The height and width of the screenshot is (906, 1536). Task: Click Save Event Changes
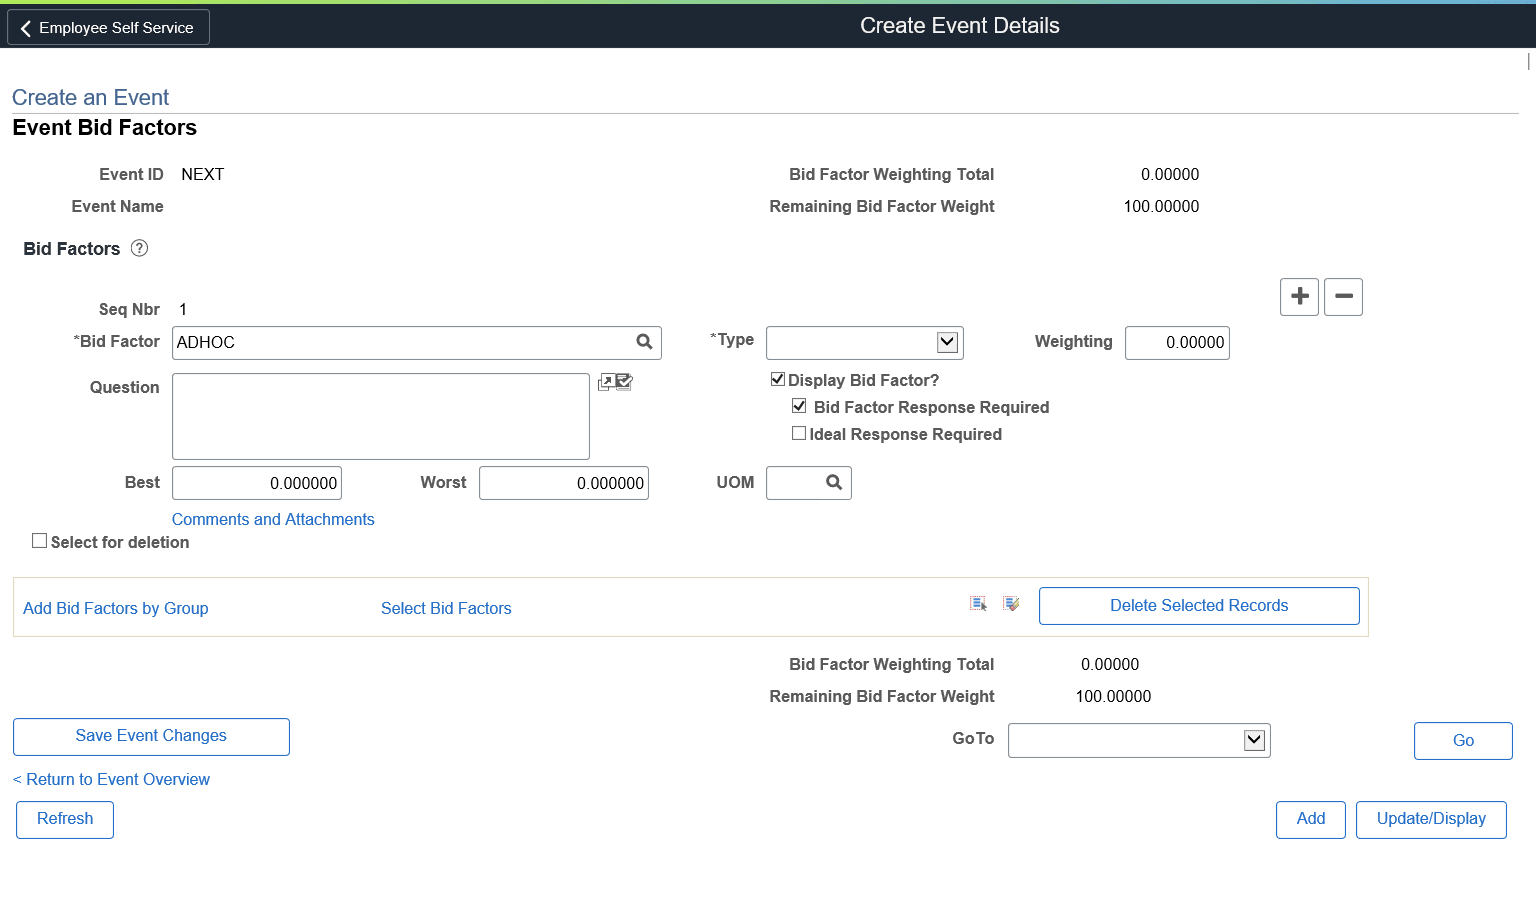pyautogui.click(x=150, y=736)
